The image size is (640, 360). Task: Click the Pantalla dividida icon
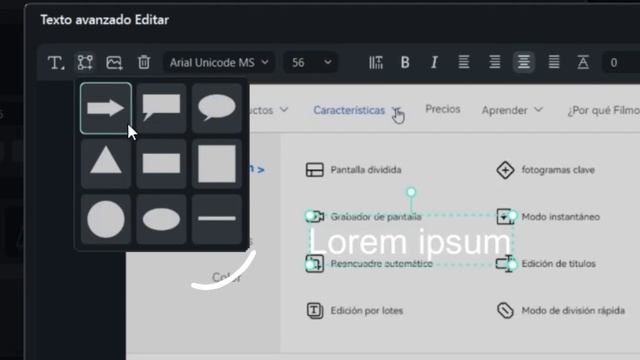click(x=315, y=170)
